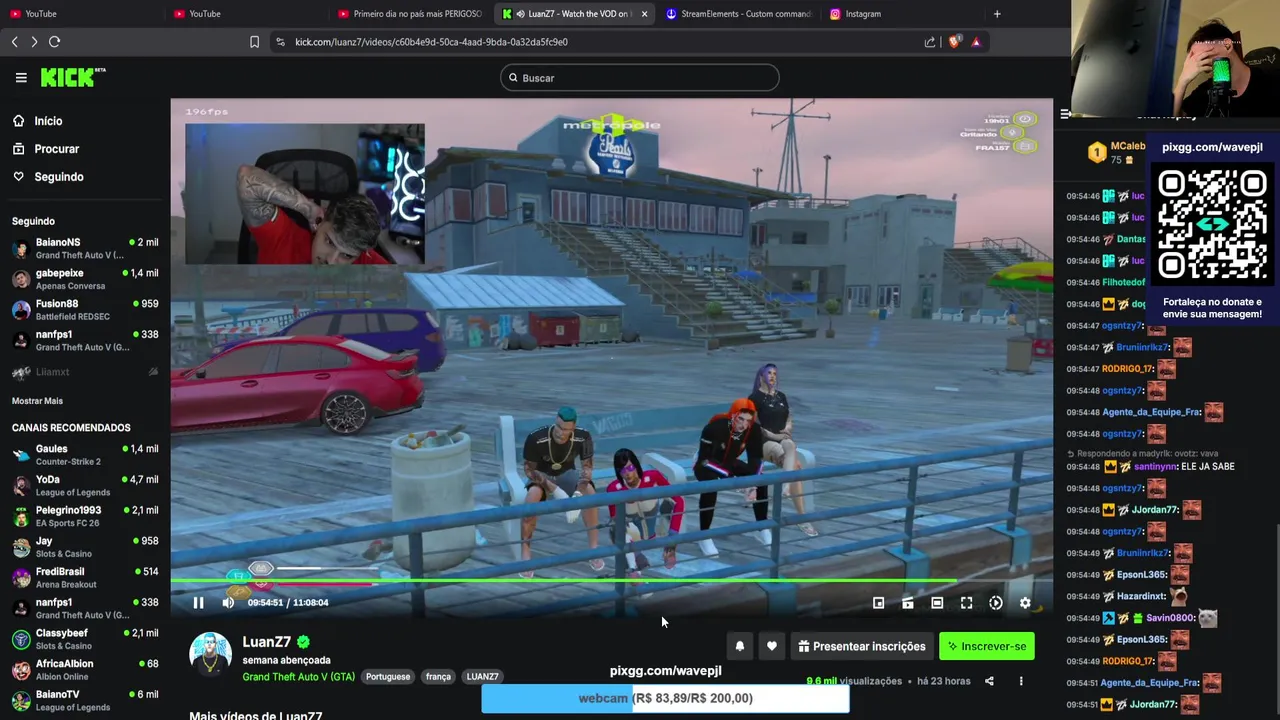Seek on the green video progress bar
The image size is (1280, 720).
[x=611, y=581]
